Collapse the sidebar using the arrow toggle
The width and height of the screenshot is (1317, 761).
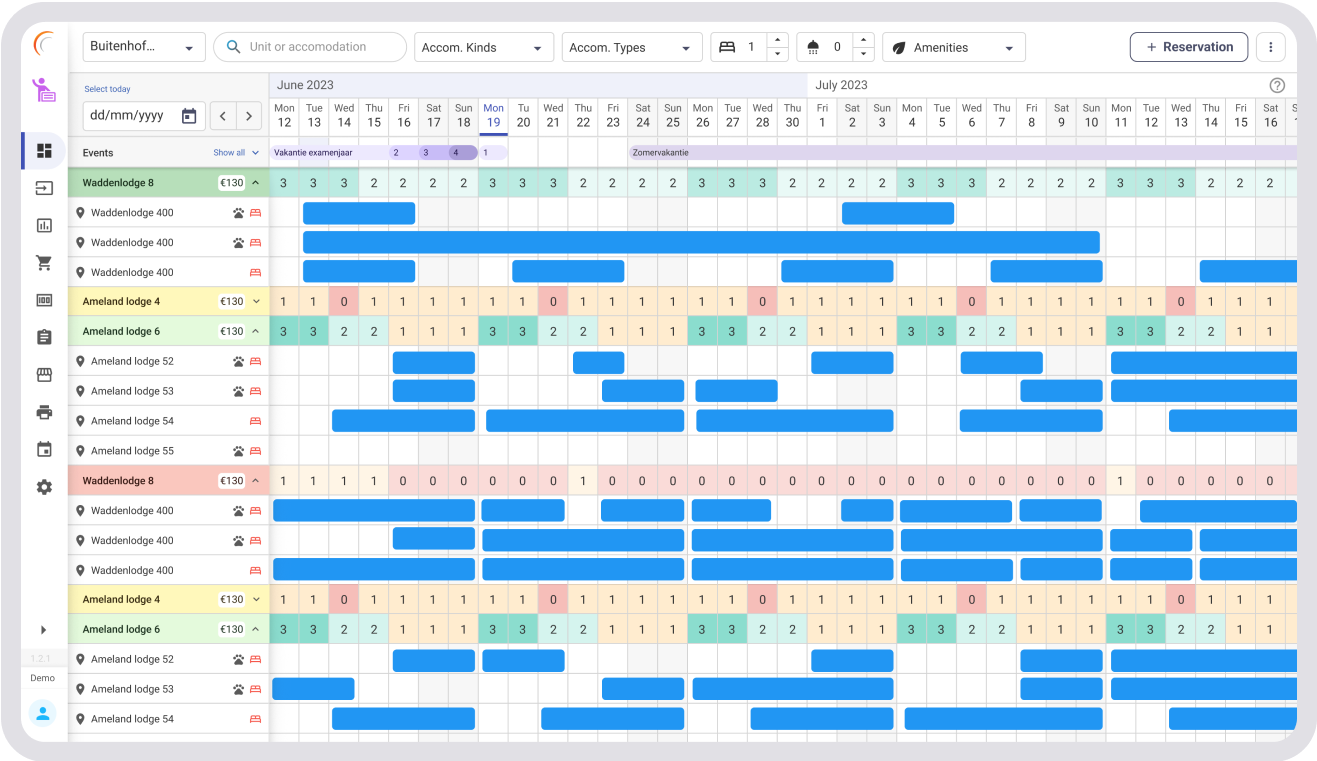43,630
